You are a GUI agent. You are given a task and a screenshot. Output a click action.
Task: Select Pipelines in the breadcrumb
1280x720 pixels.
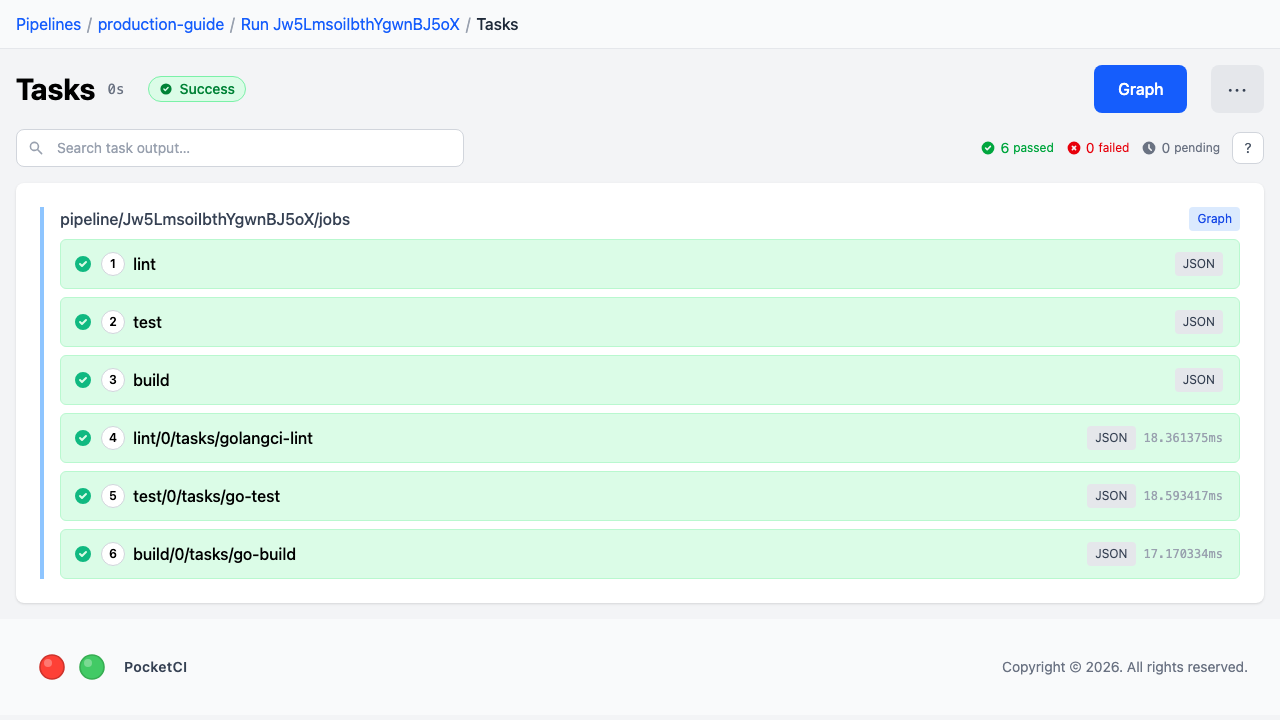point(49,24)
